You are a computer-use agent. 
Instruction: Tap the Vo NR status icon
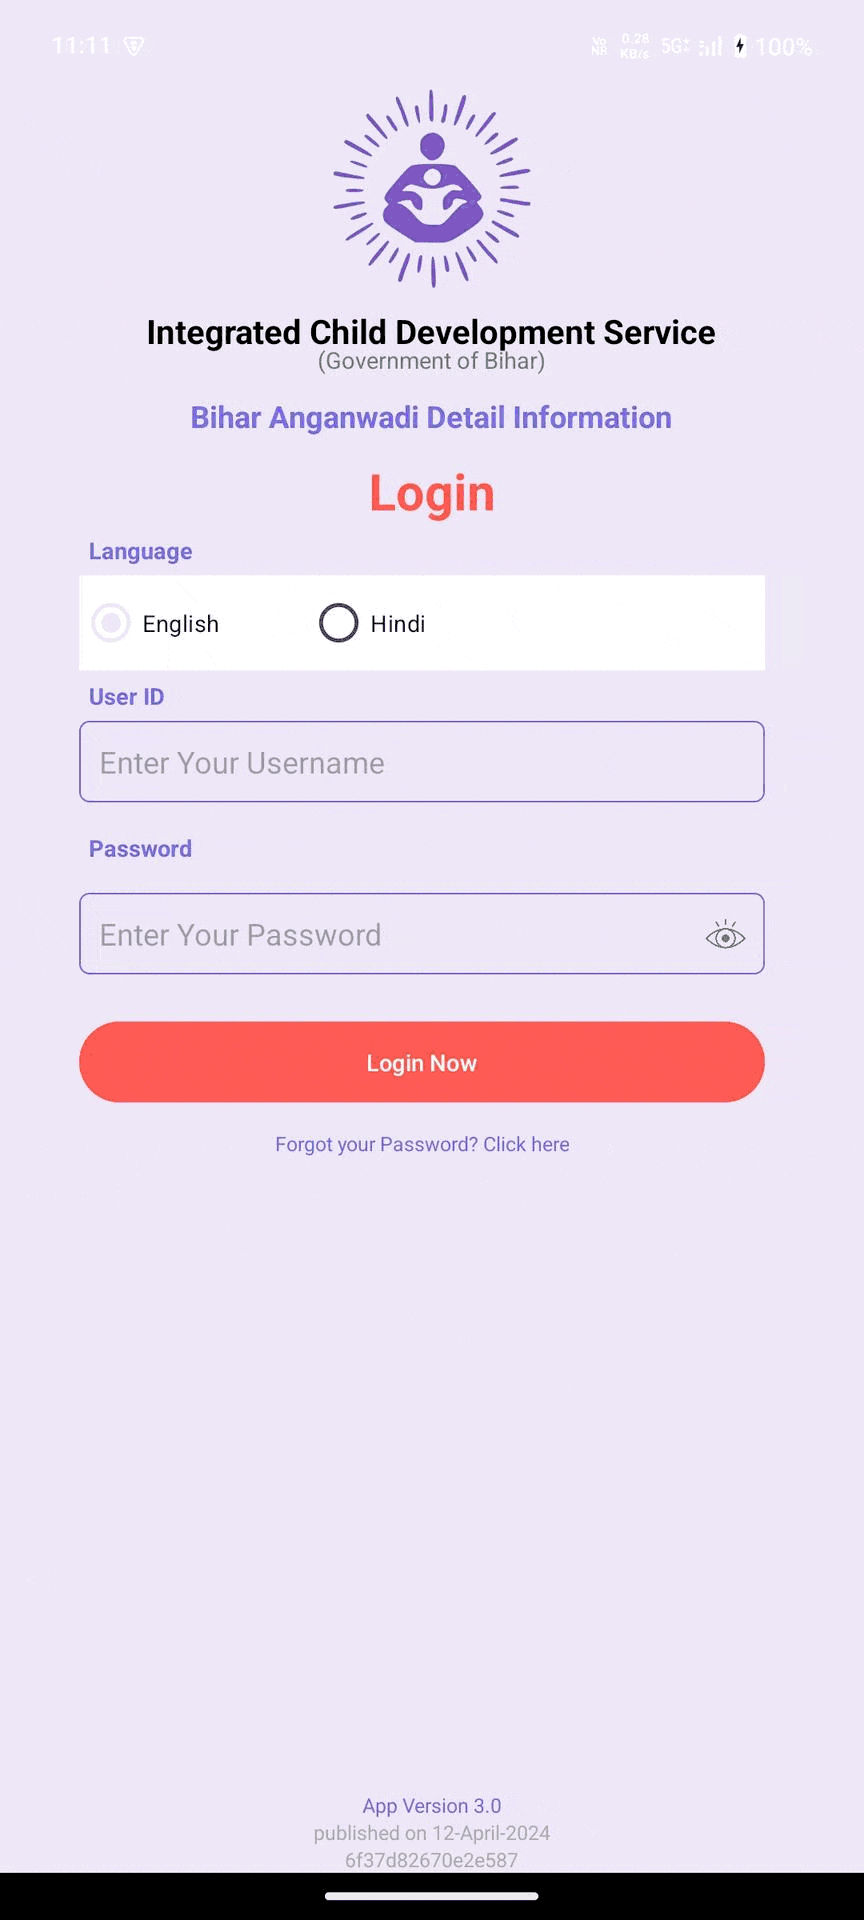click(x=599, y=46)
